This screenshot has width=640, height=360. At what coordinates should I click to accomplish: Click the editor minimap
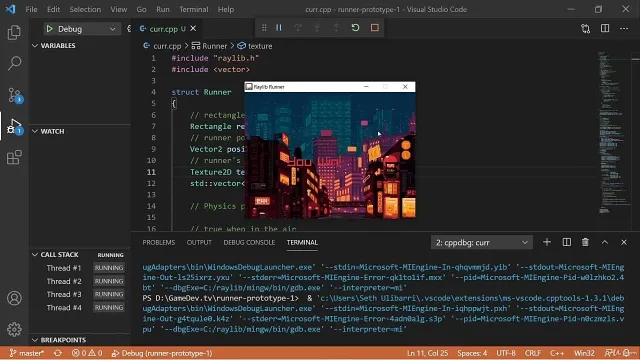pos(614,133)
